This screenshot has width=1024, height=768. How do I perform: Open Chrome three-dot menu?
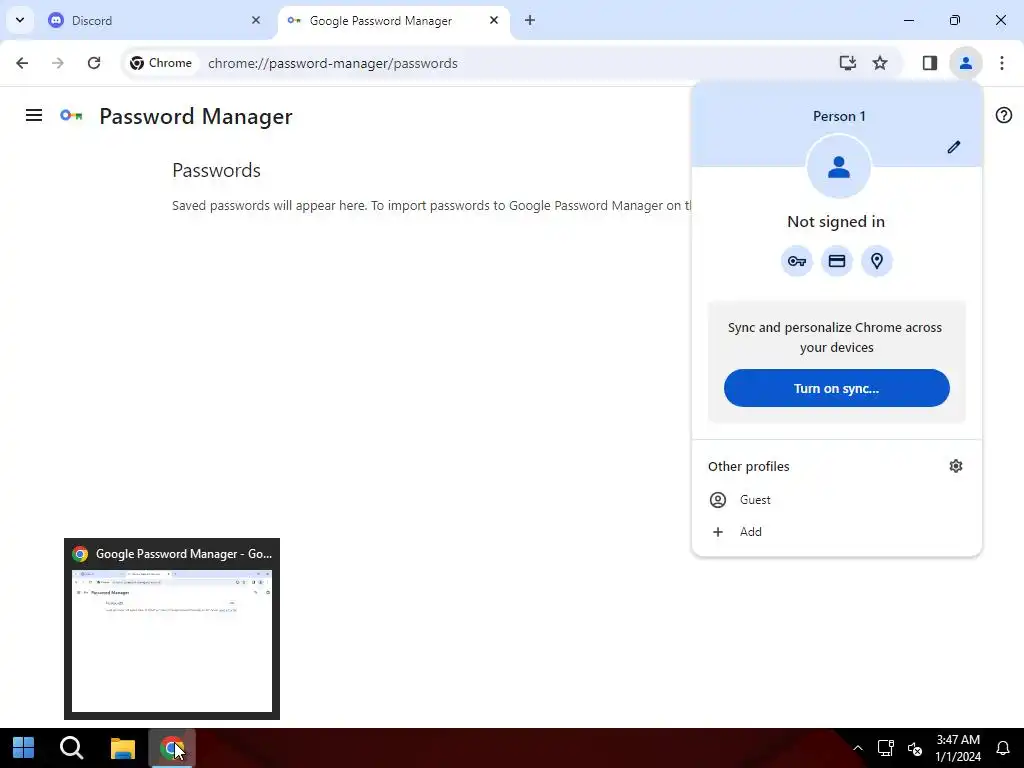click(x=1002, y=63)
